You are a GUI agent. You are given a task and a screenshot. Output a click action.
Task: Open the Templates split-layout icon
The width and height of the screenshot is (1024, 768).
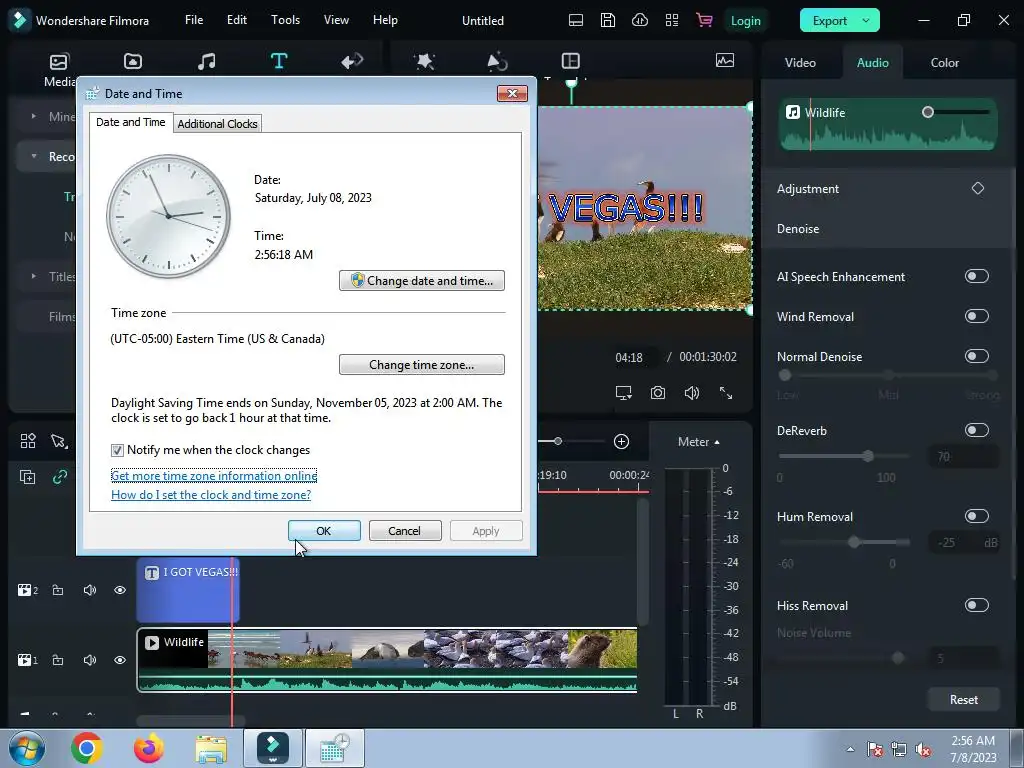pos(571,61)
